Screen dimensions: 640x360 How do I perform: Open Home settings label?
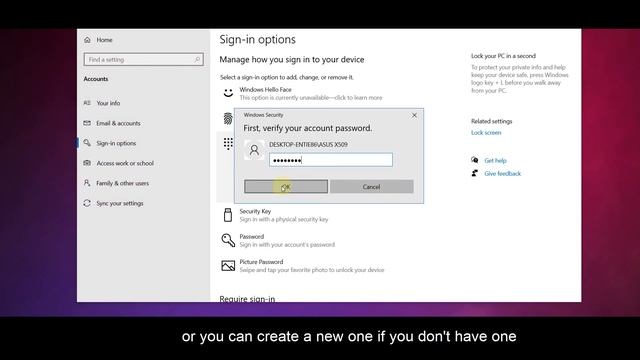[104, 40]
